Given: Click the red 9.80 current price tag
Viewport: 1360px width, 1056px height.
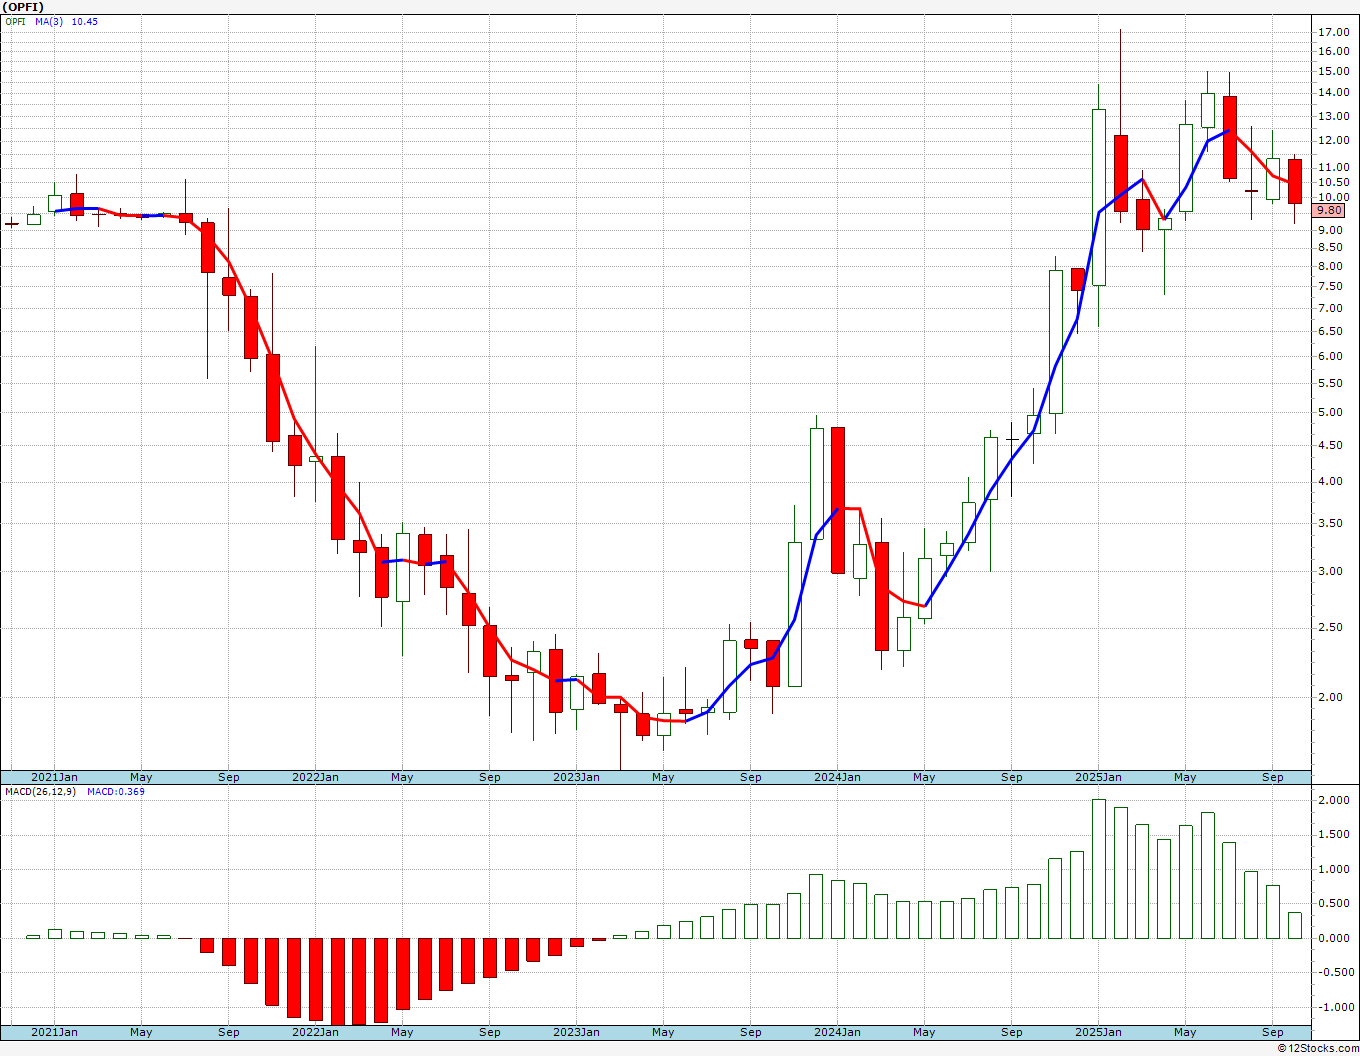Looking at the screenshot, I should pos(1330,211).
